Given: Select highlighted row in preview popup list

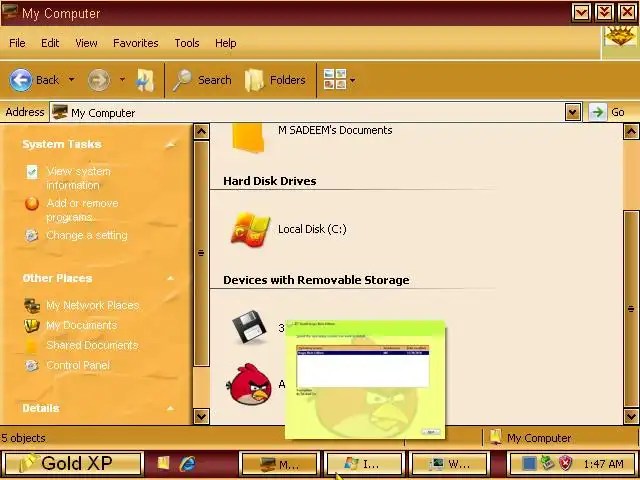Looking at the screenshot, I should (362, 353).
